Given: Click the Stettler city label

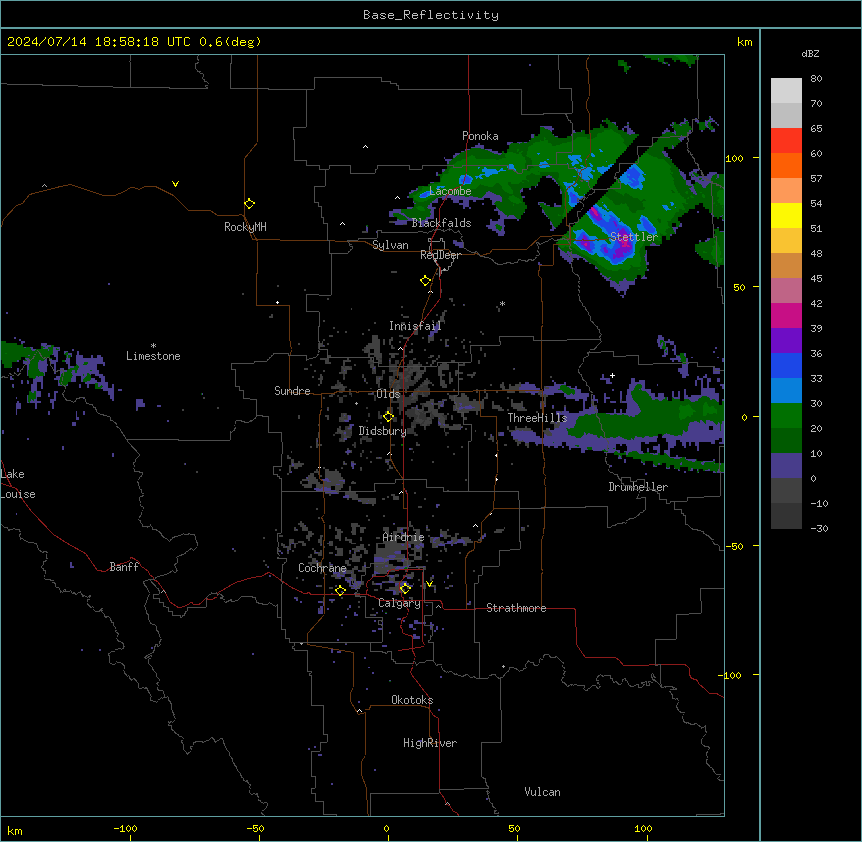Looking at the screenshot, I should coord(633,237).
